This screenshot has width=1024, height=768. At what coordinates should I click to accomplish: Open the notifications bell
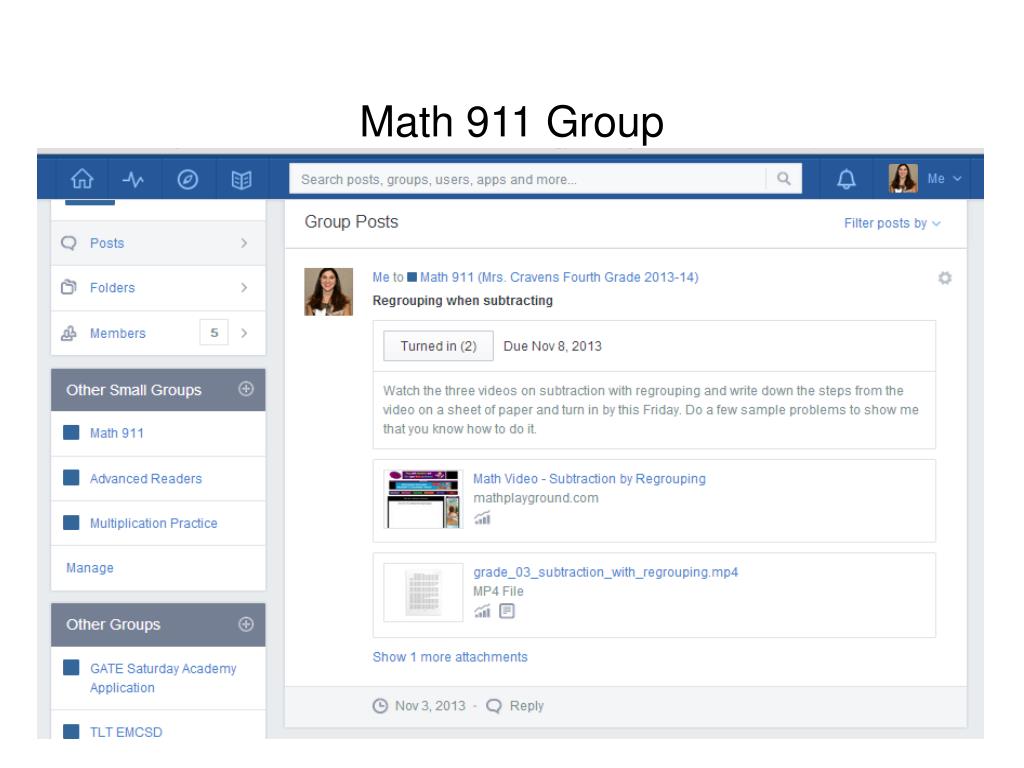[x=846, y=178]
